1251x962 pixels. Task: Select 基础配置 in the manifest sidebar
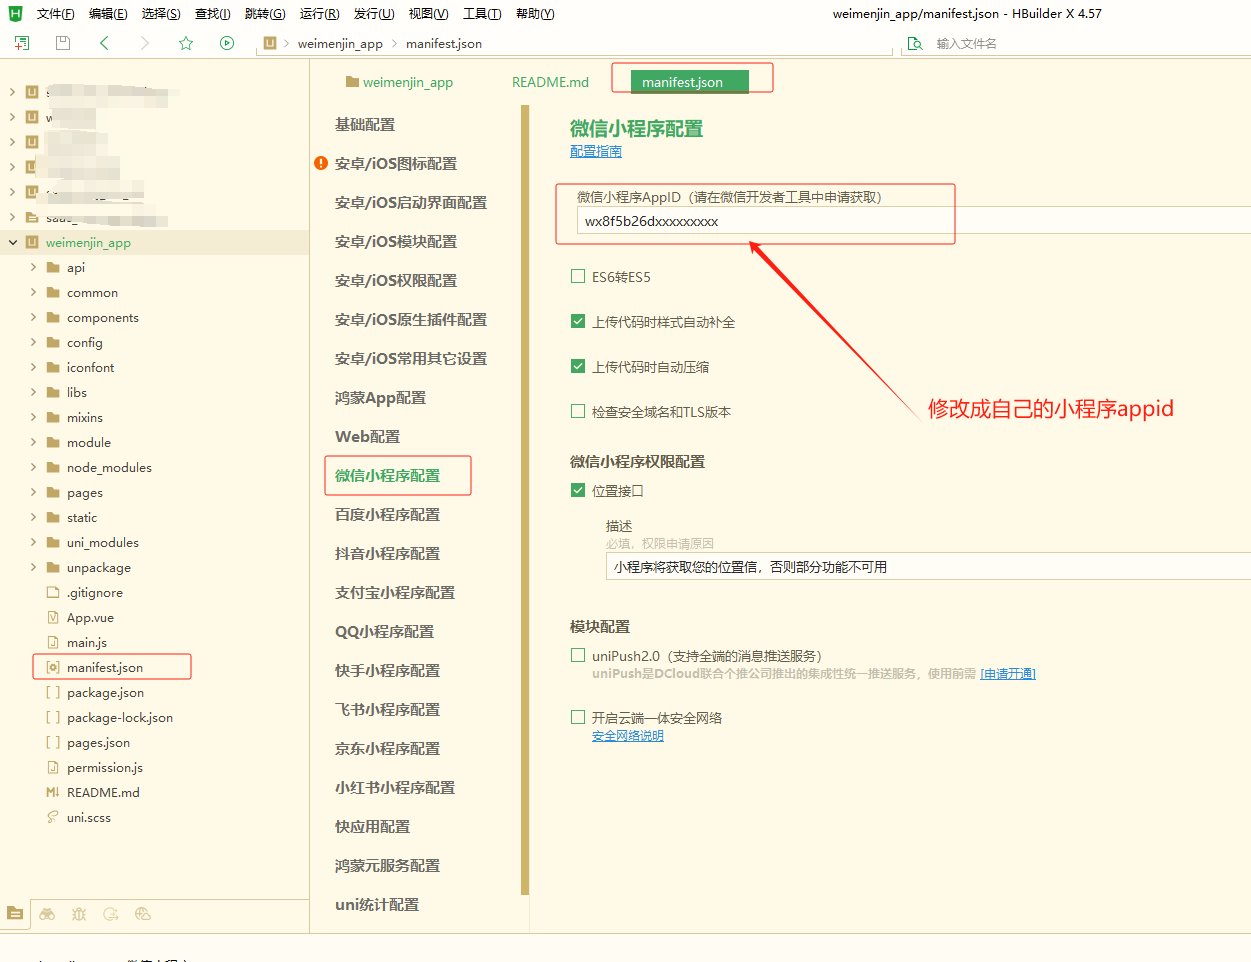click(x=365, y=124)
